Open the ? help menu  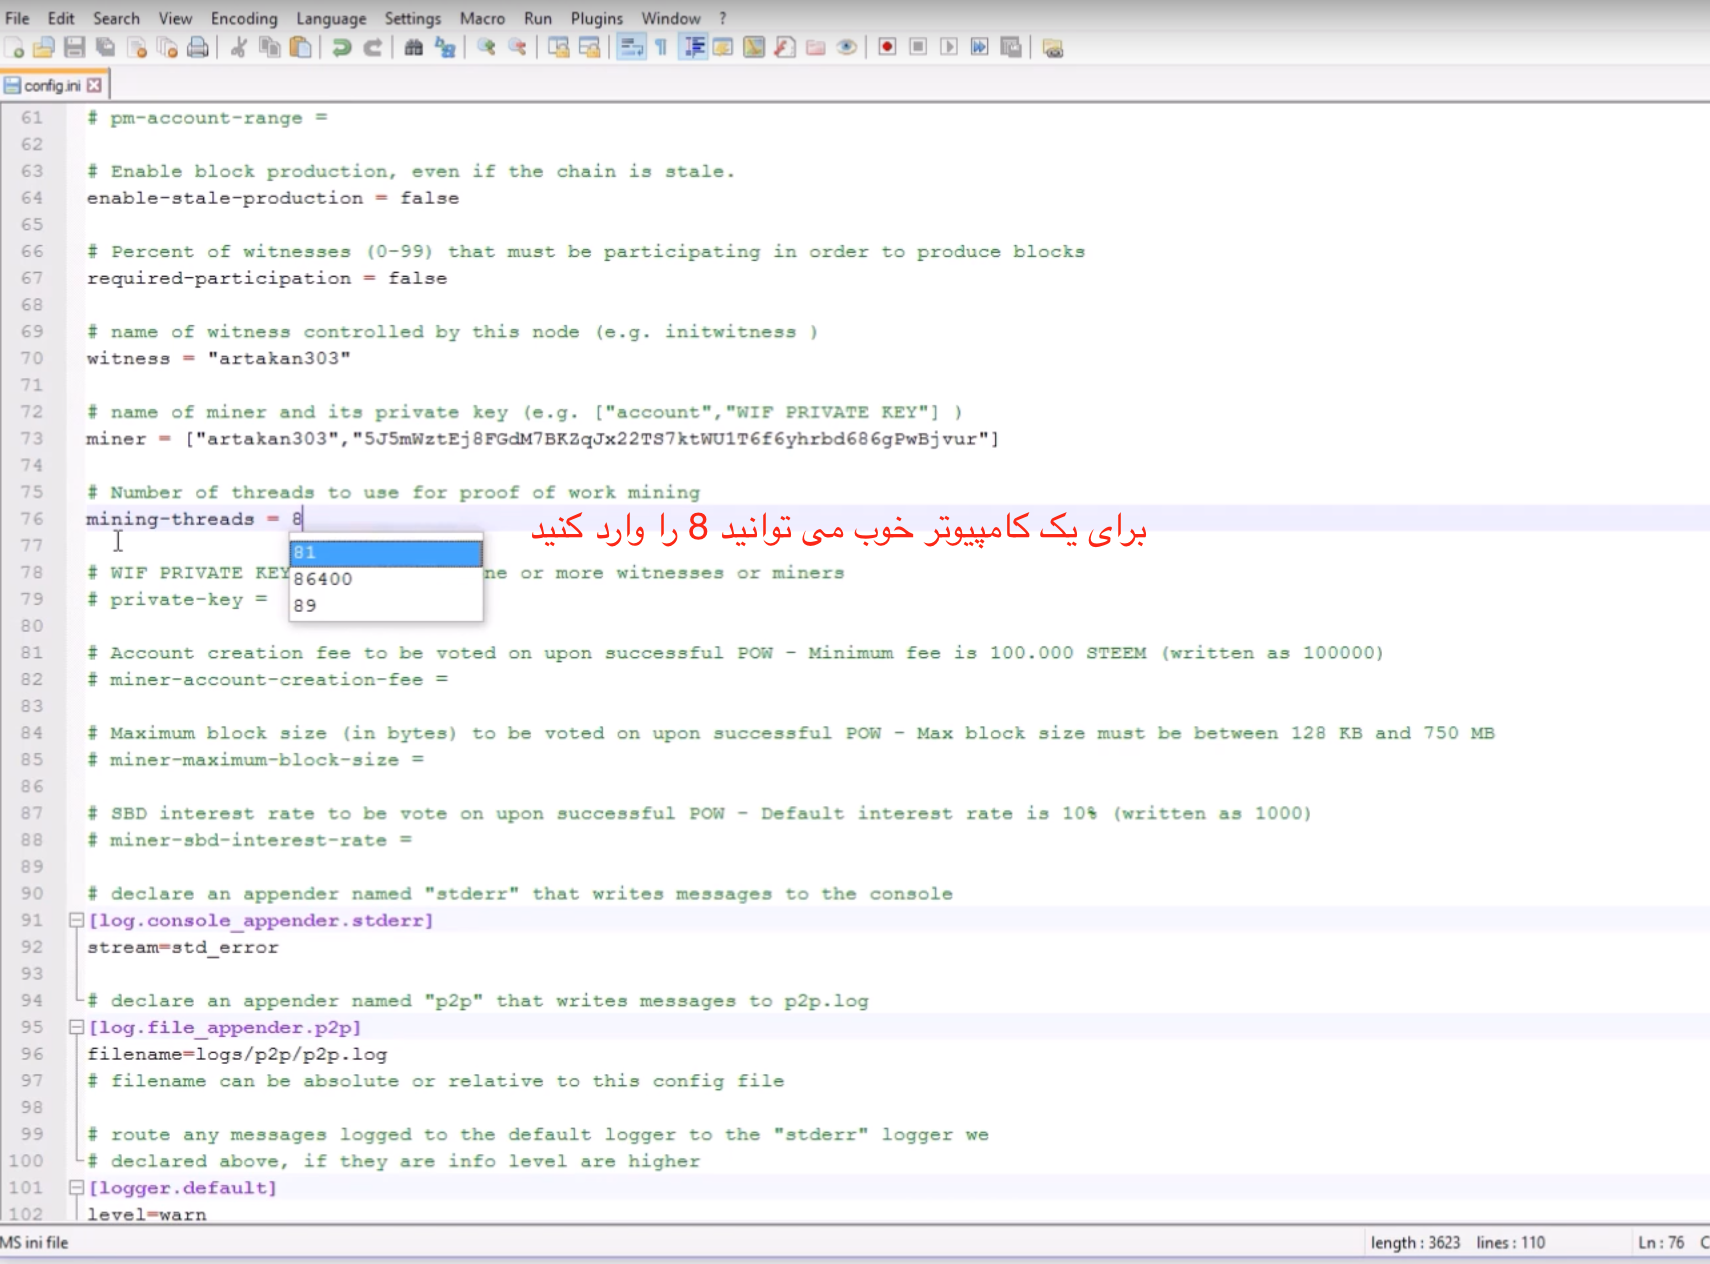(x=722, y=18)
